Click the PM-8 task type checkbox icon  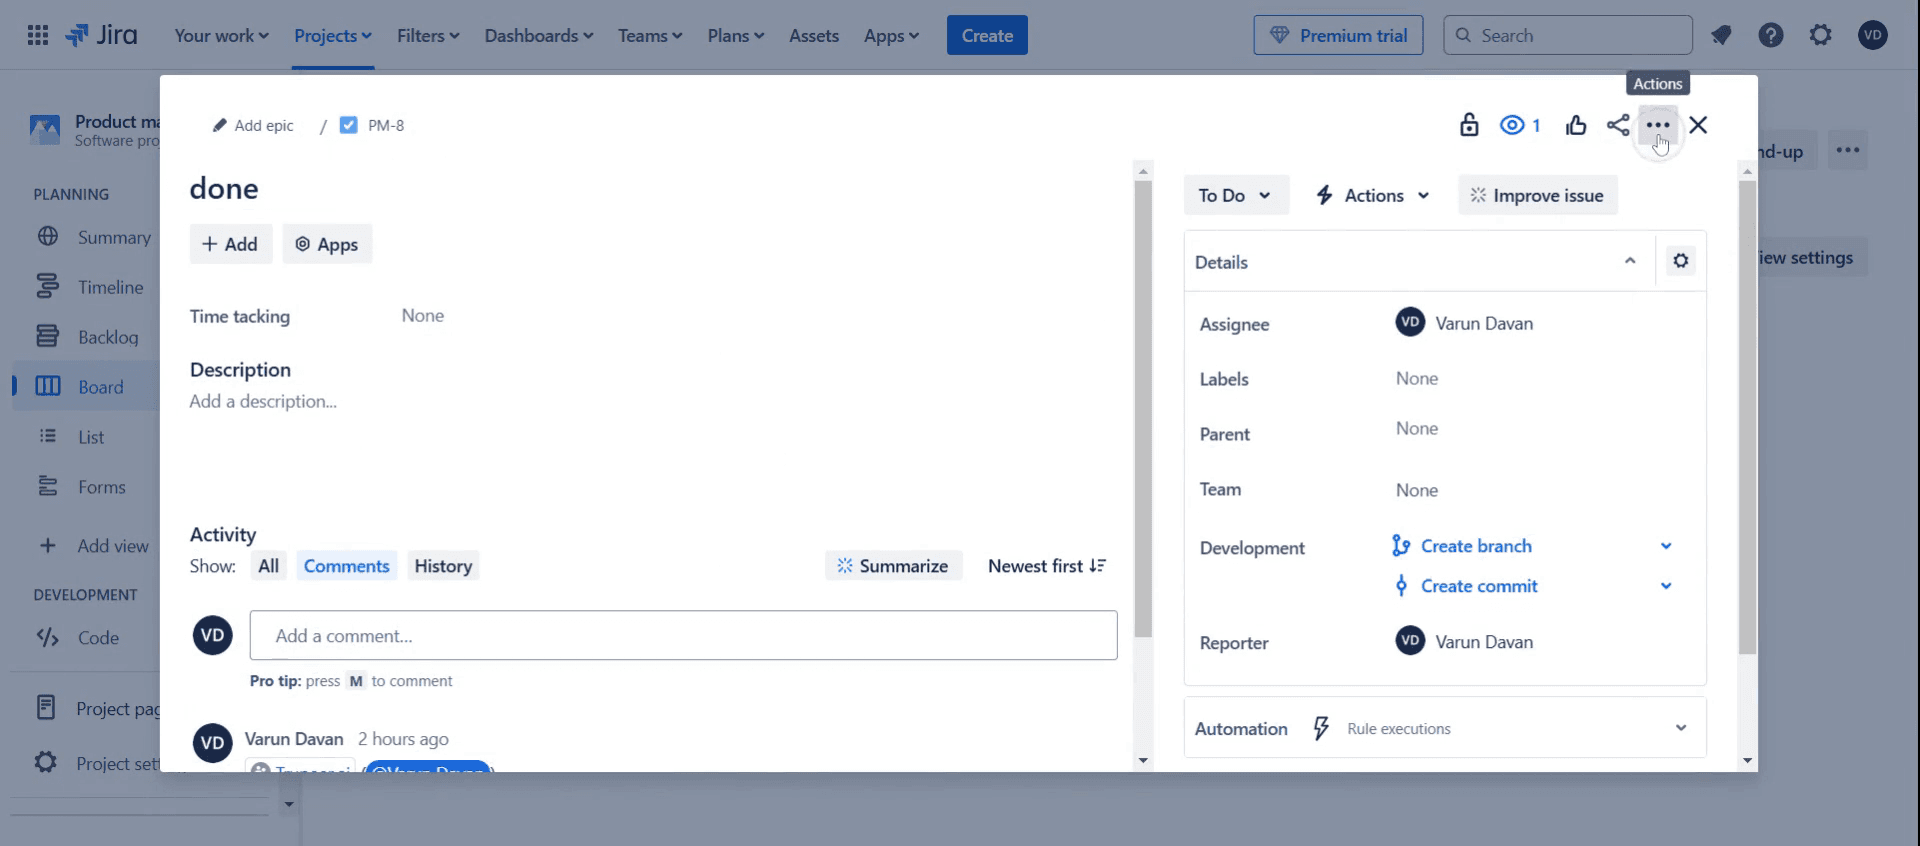348,125
